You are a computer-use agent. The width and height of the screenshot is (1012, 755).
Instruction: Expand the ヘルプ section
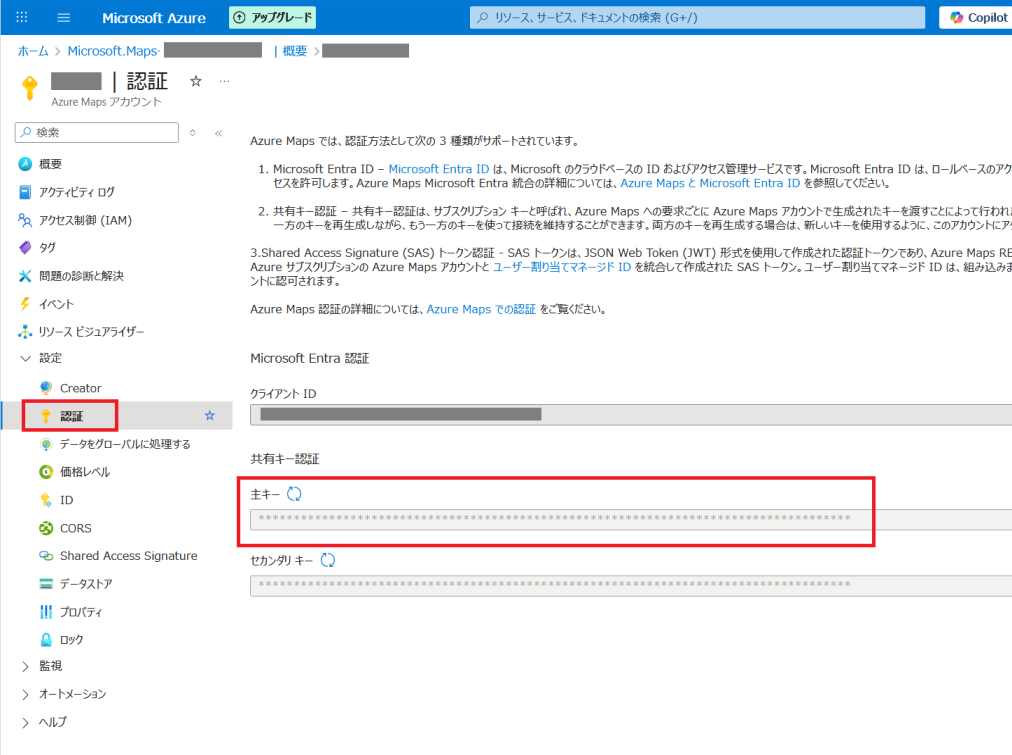(x=25, y=722)
